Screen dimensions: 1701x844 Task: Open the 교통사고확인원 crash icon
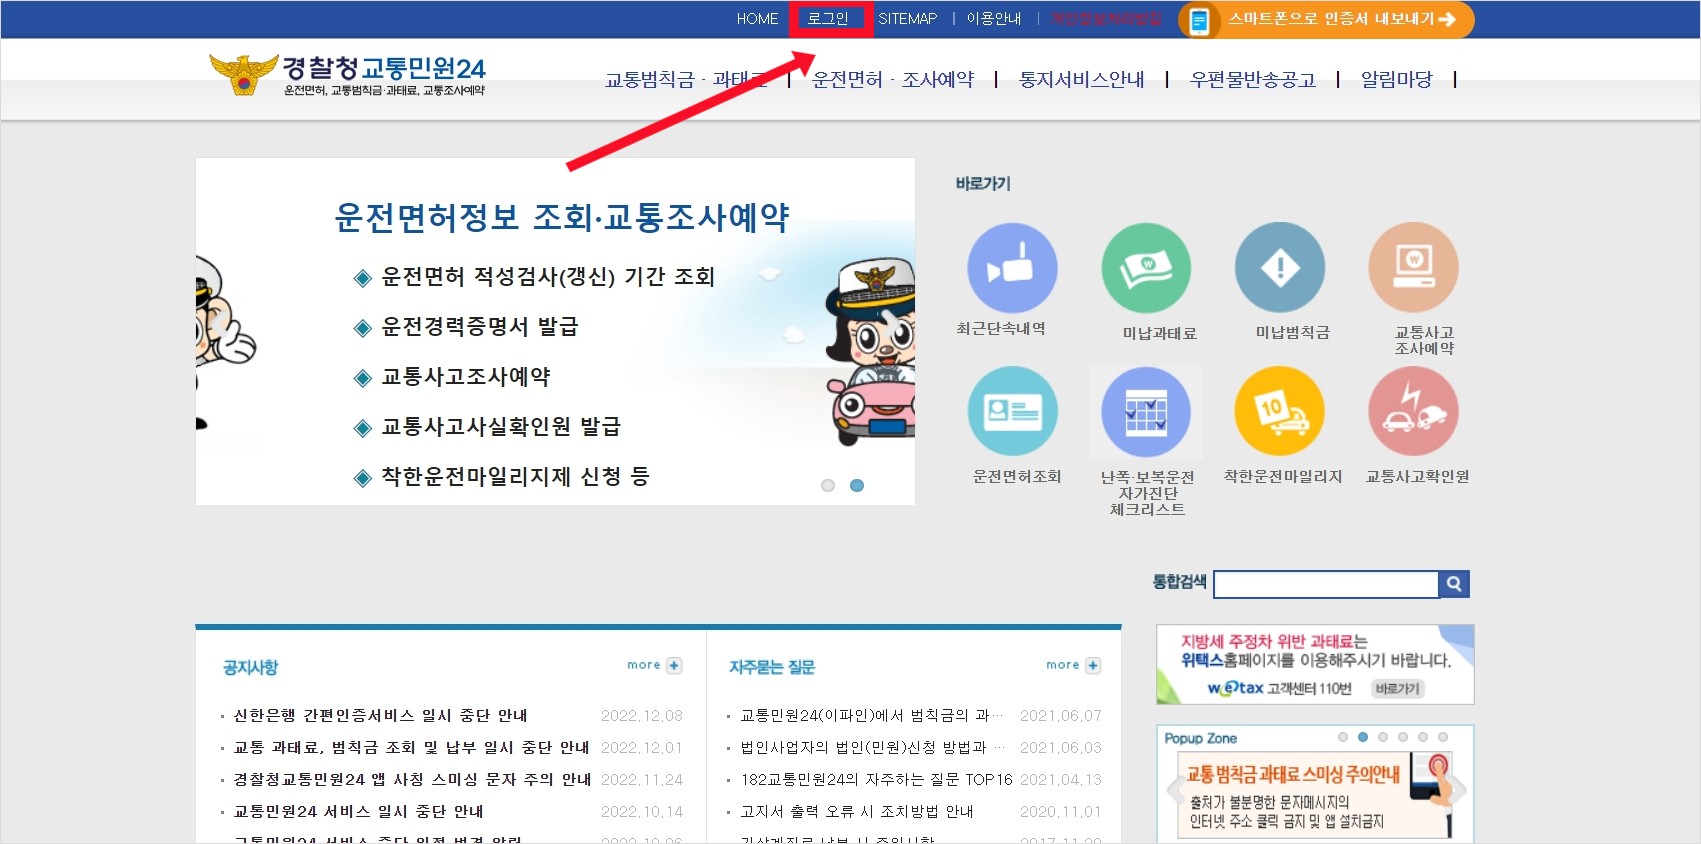(1414, 411)
